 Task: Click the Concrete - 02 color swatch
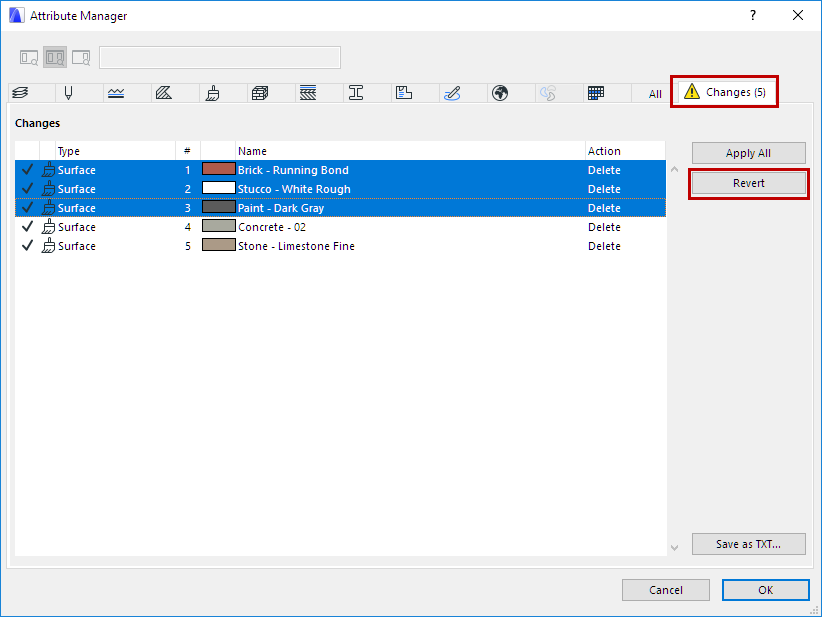tap(219, 226)
